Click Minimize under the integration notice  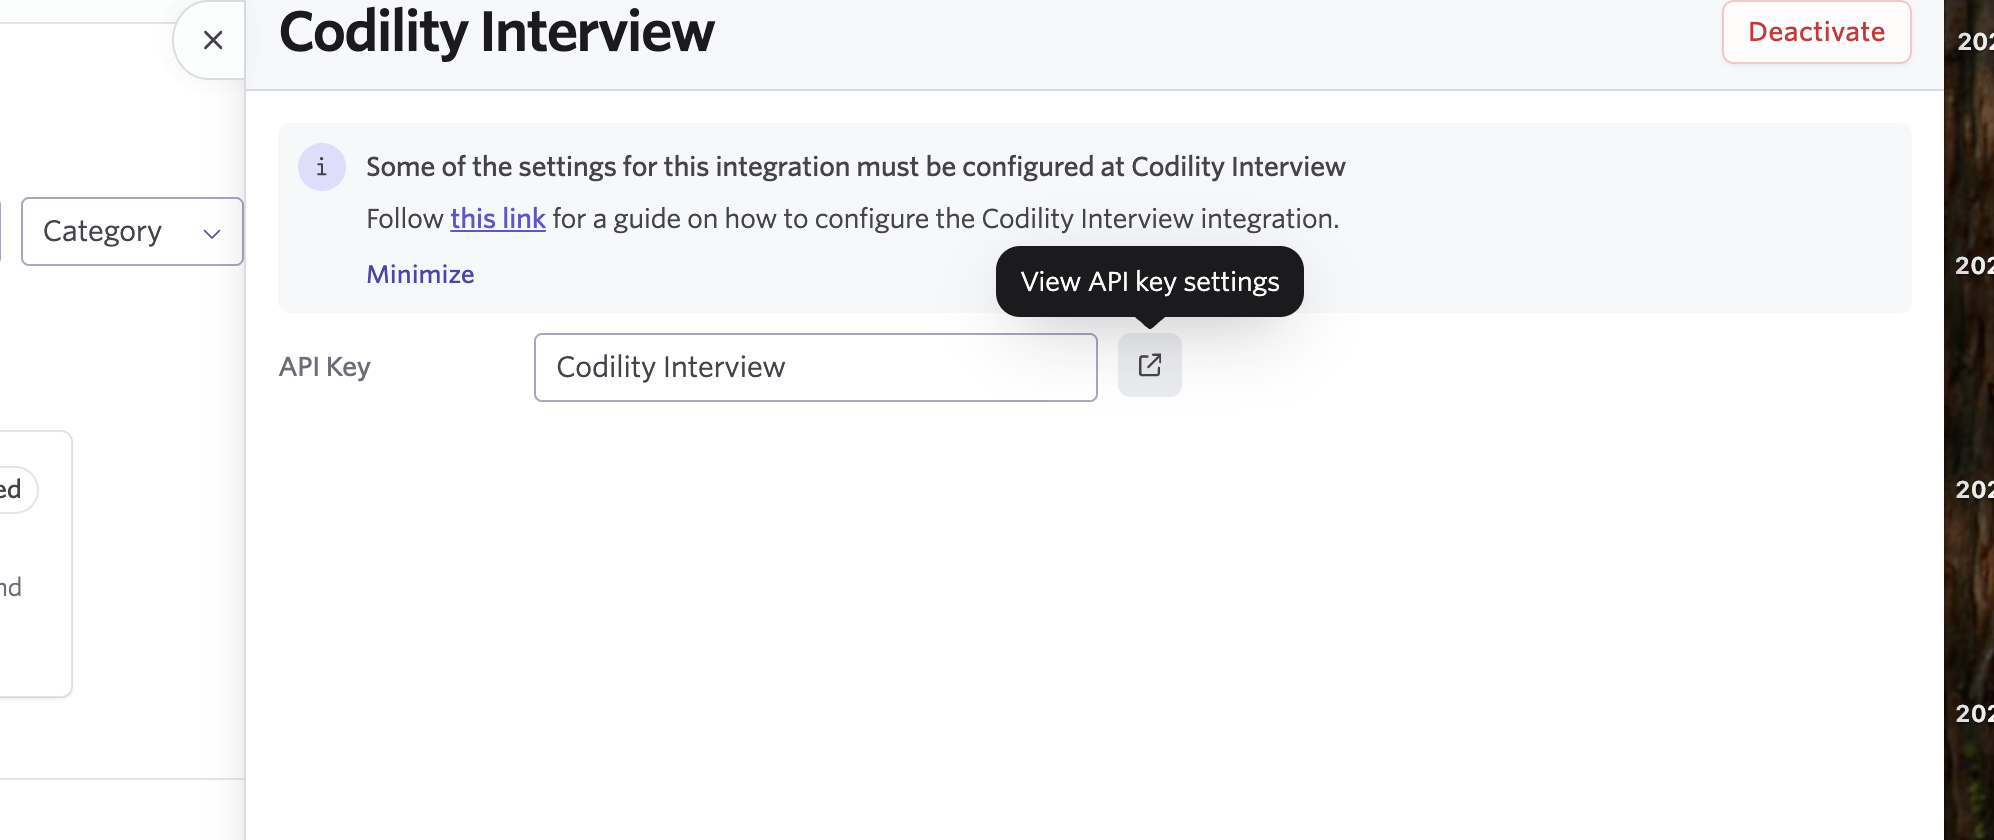[419, 273]
